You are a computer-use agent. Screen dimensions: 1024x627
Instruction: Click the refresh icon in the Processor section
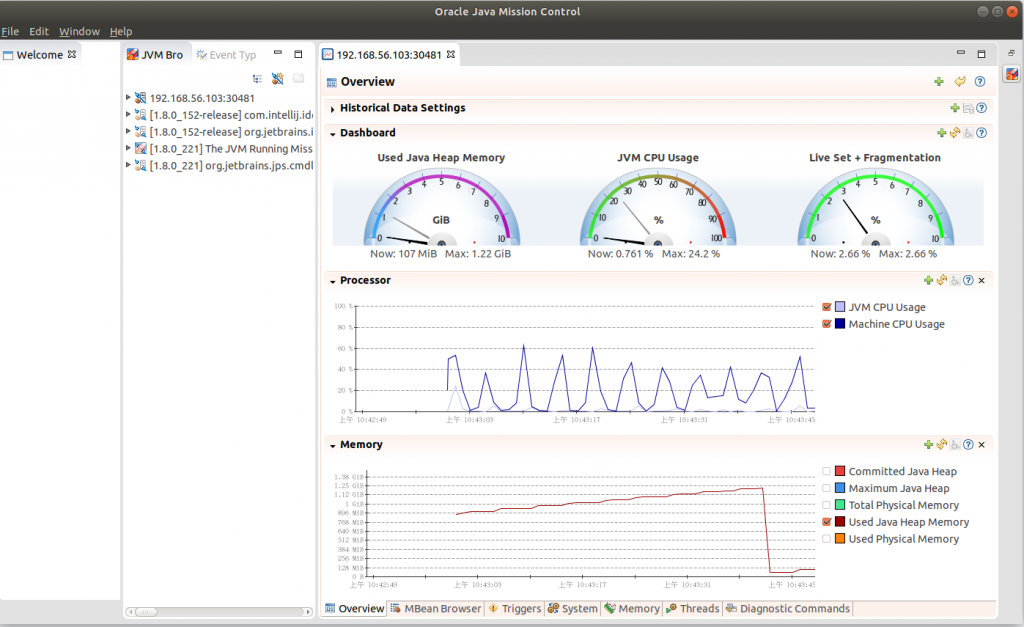click(x=941, y=281)
